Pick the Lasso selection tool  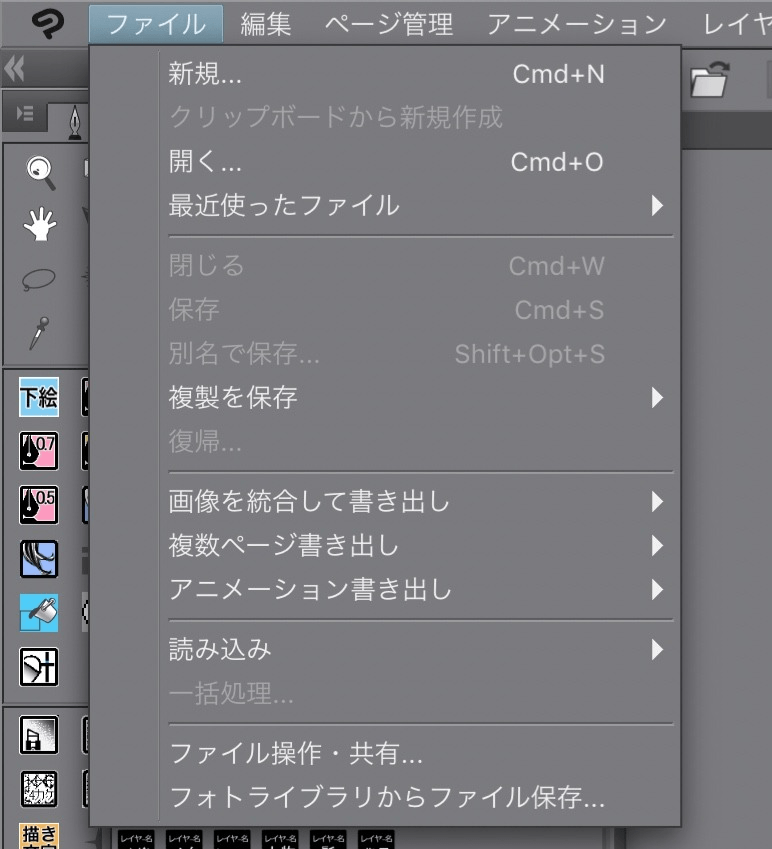click(x=38, y=279)
